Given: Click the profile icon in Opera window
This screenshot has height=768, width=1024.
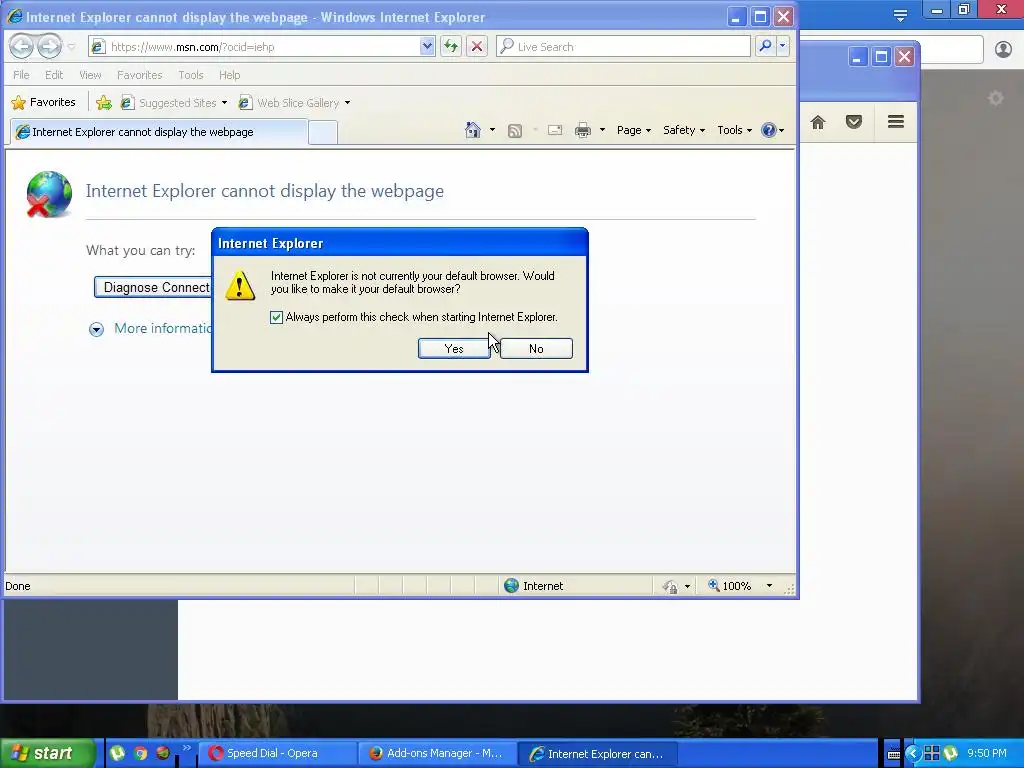Looking at the screenshot, I should click(1003, 49).
